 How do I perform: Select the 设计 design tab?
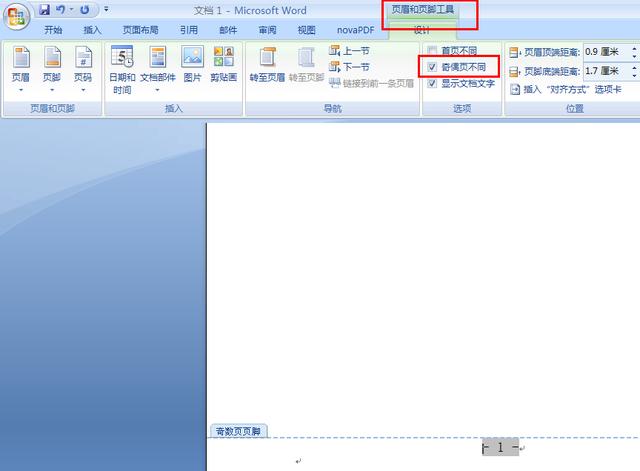coord(422,30)
